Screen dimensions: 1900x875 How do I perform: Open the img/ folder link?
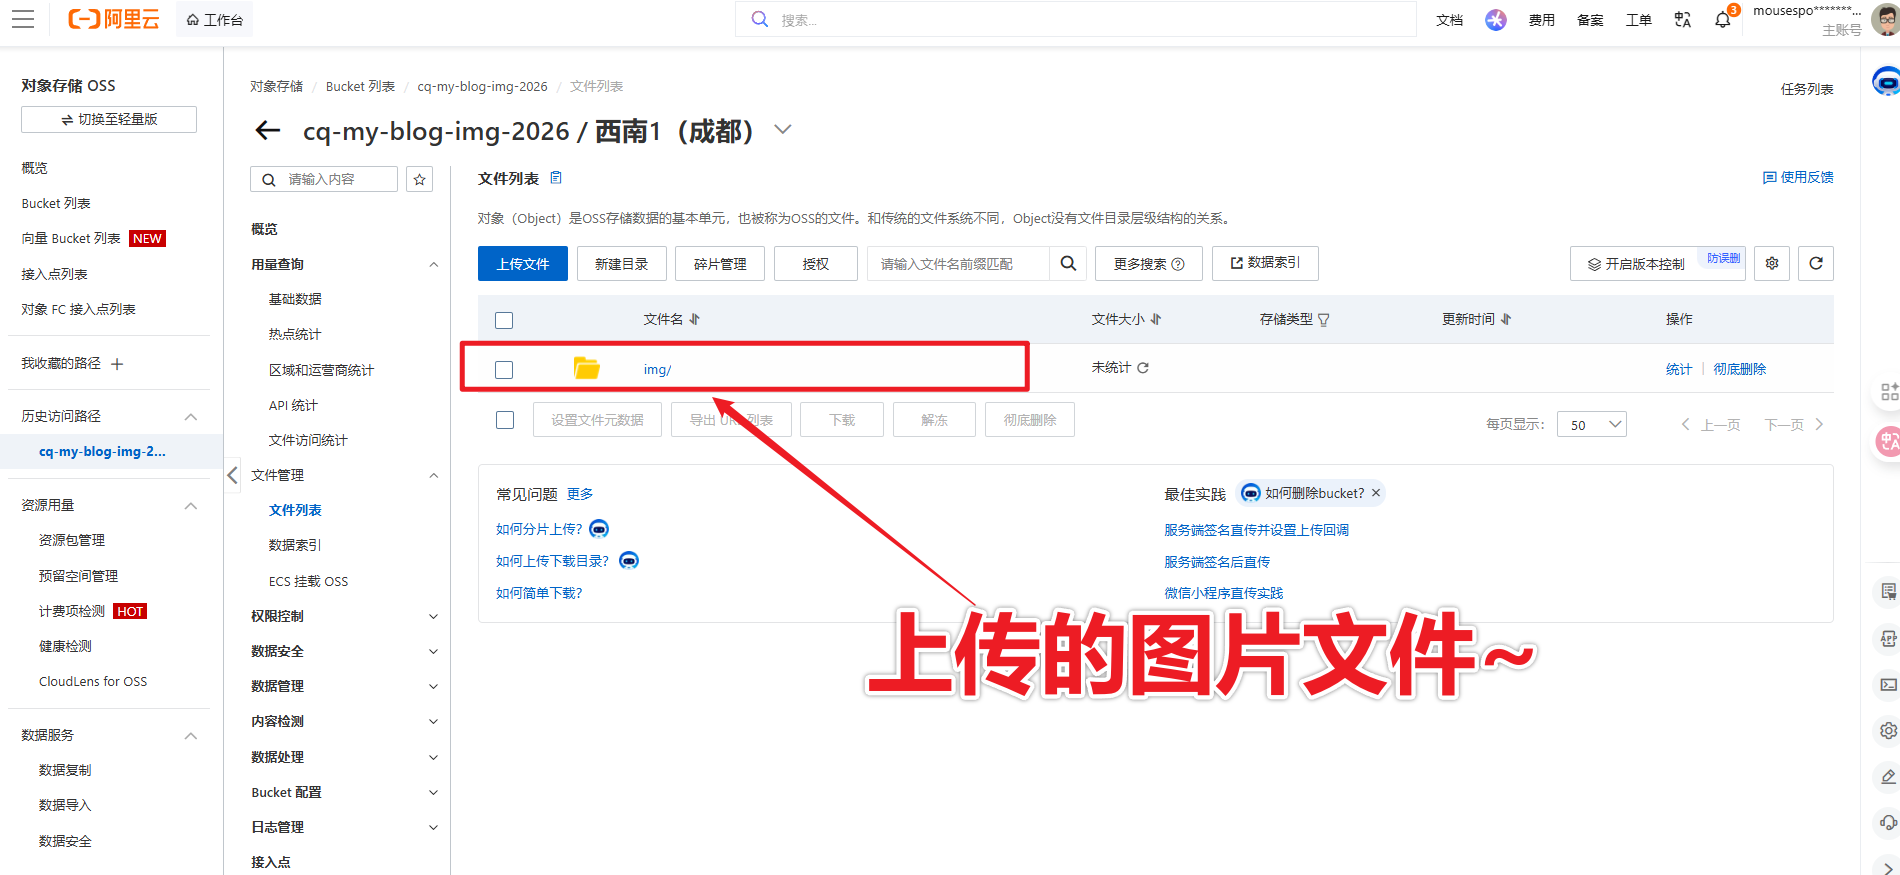[657, 369]
